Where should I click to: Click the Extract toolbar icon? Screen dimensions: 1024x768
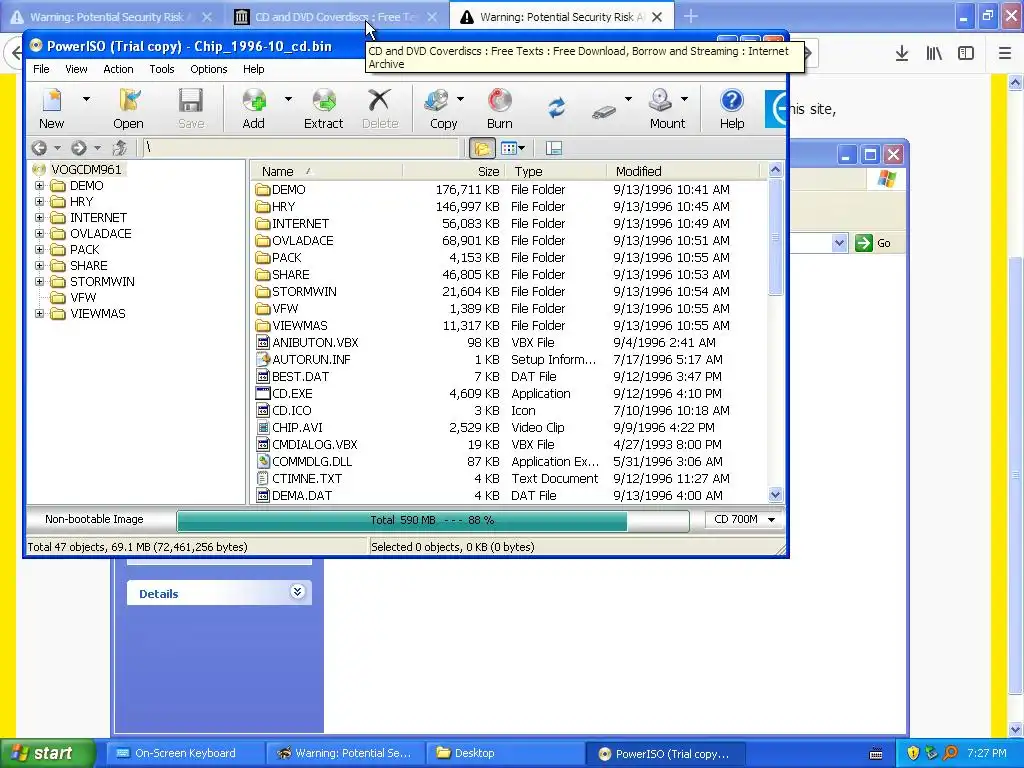click(x=323, y=101)
